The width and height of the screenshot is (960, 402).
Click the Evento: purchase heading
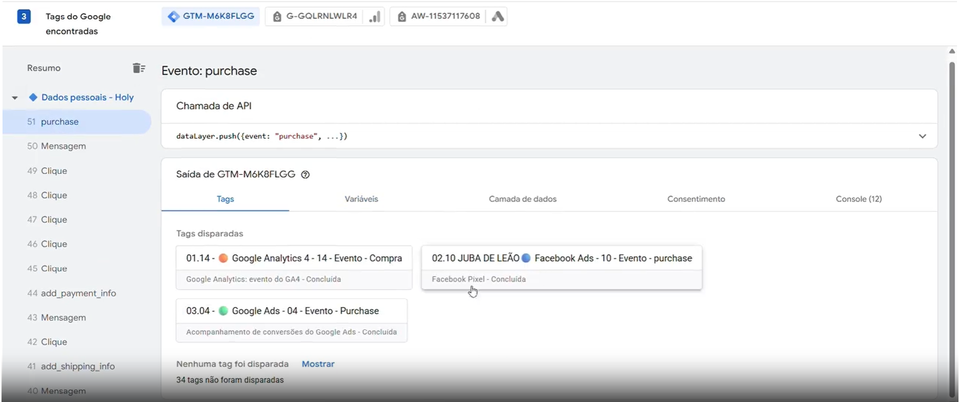209,71
